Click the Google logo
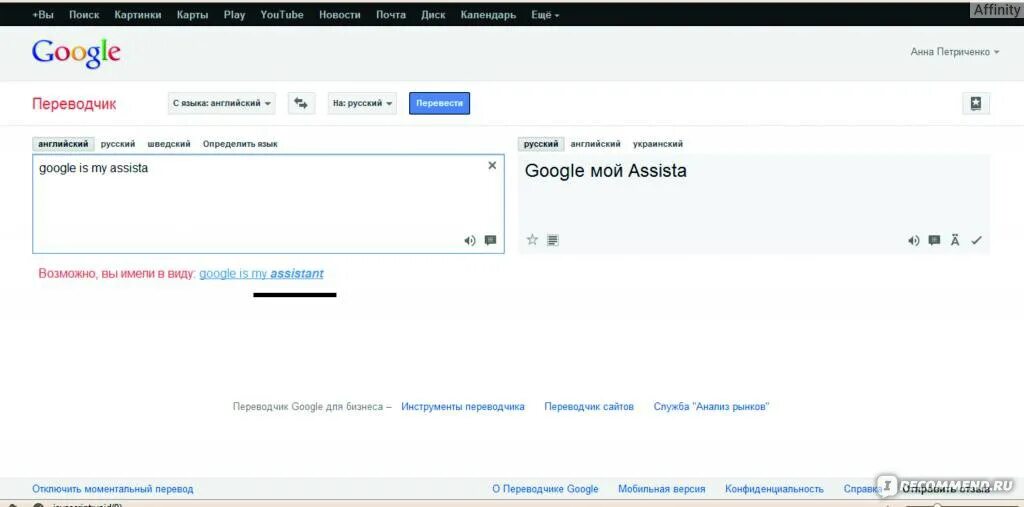 [76, 54]
